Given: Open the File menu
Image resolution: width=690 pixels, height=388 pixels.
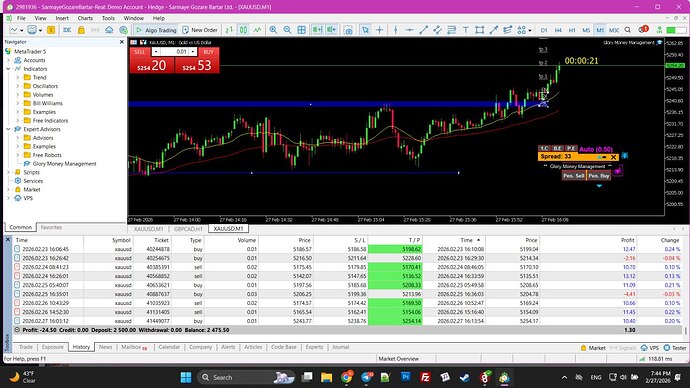Looking at the screenshot, I should pos(21,18).
